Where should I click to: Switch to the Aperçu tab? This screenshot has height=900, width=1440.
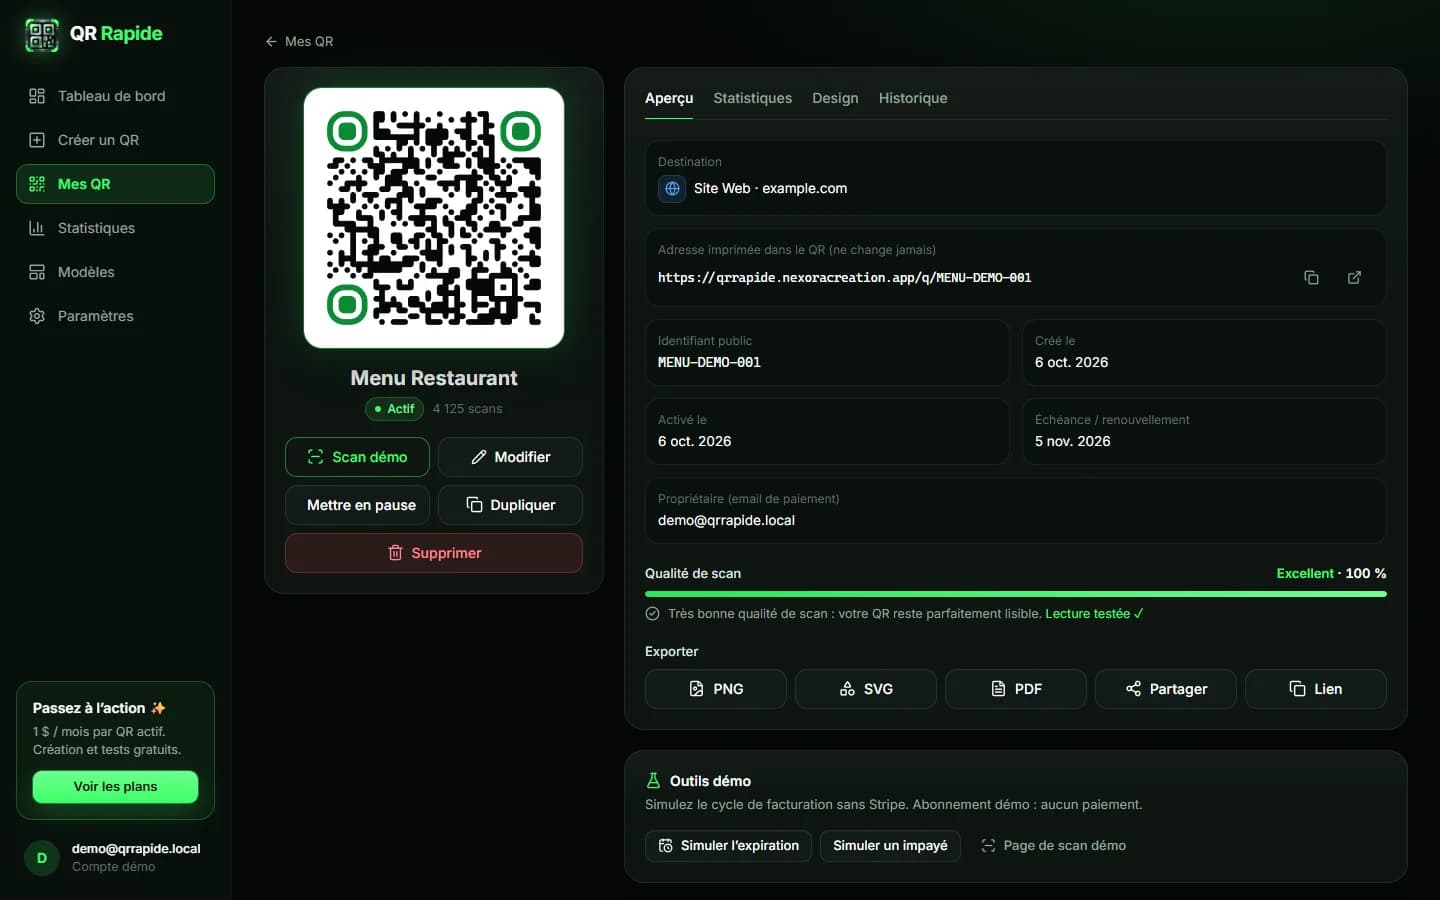tap(669, 98)
